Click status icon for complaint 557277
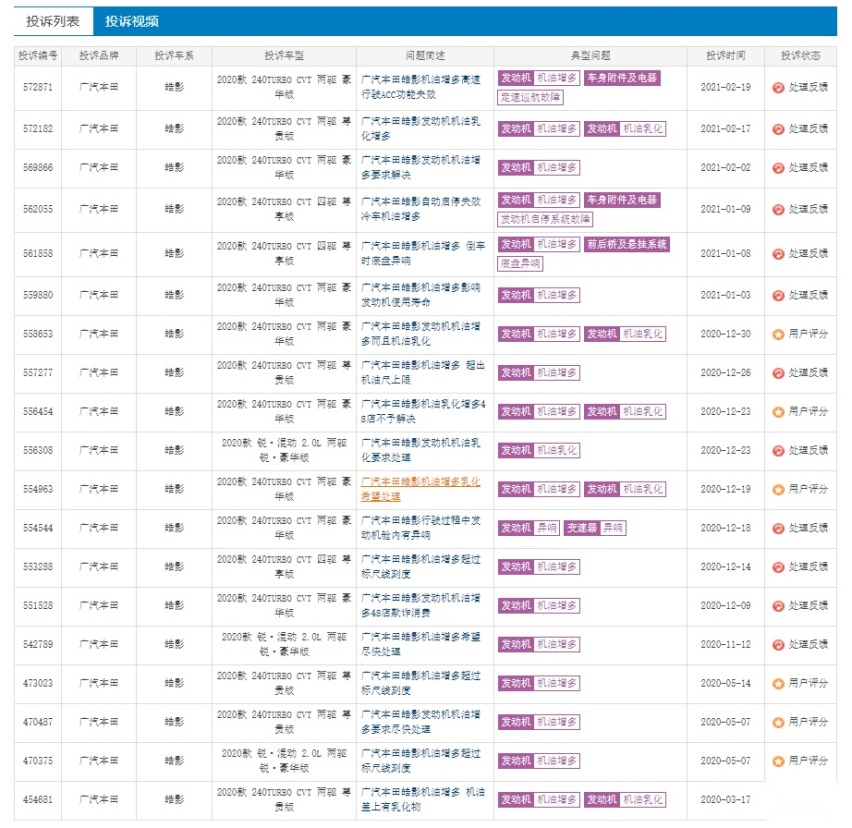 [778, 373]
